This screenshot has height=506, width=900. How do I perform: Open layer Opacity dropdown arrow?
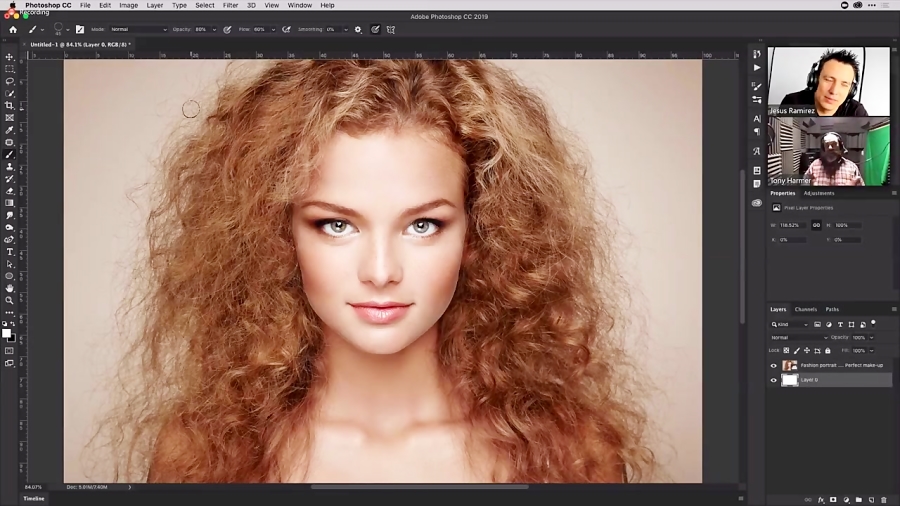click(871, 337)
